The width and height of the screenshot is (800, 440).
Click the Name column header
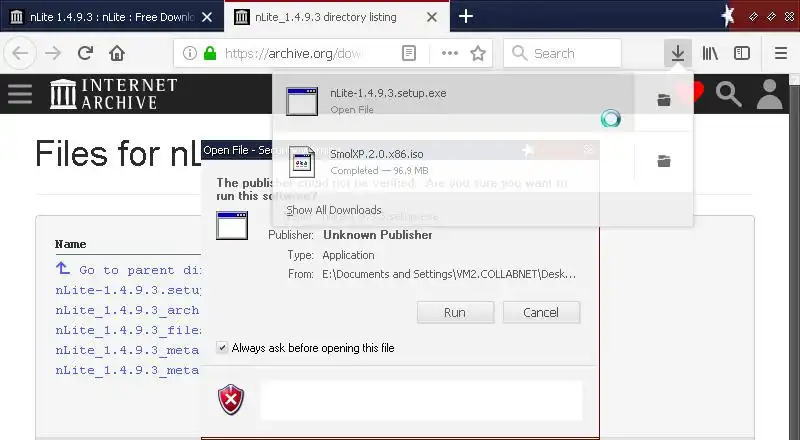click(x=70, y=244)
